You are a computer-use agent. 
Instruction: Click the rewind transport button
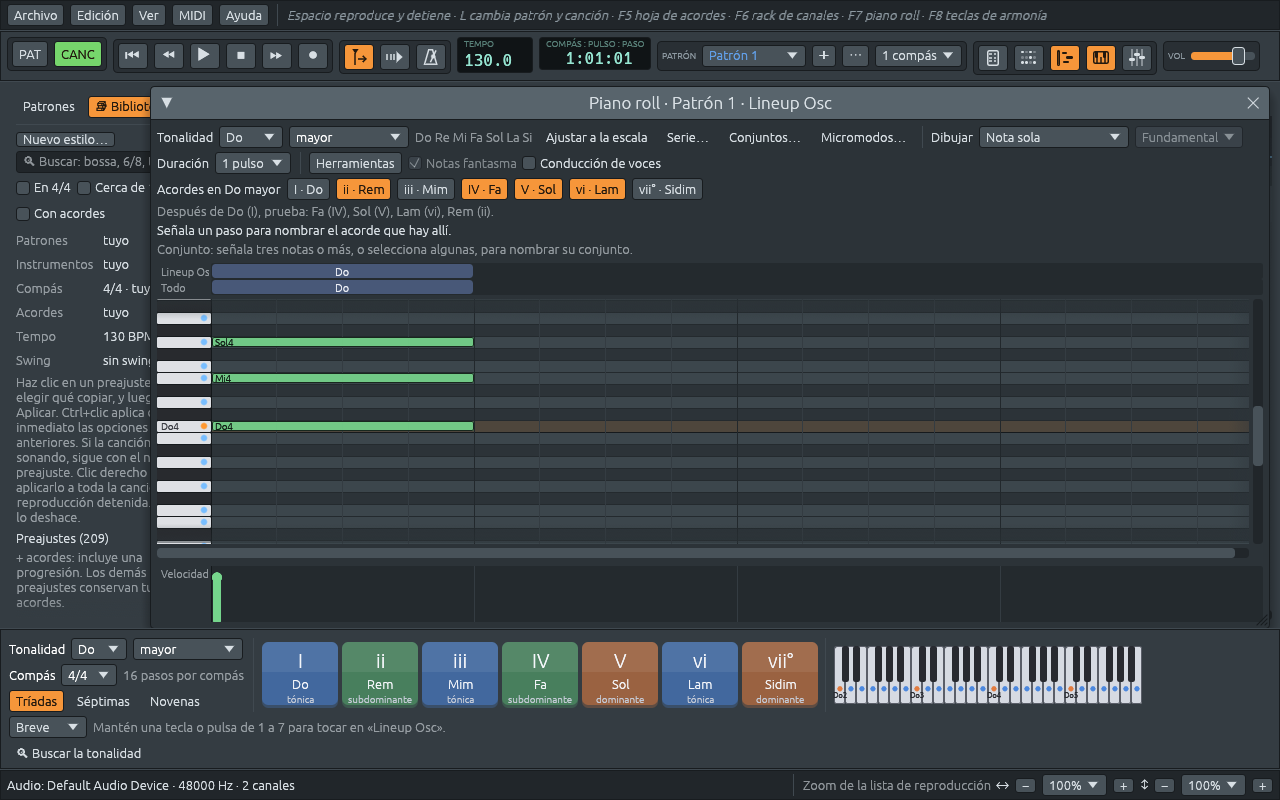coord(168,55)
